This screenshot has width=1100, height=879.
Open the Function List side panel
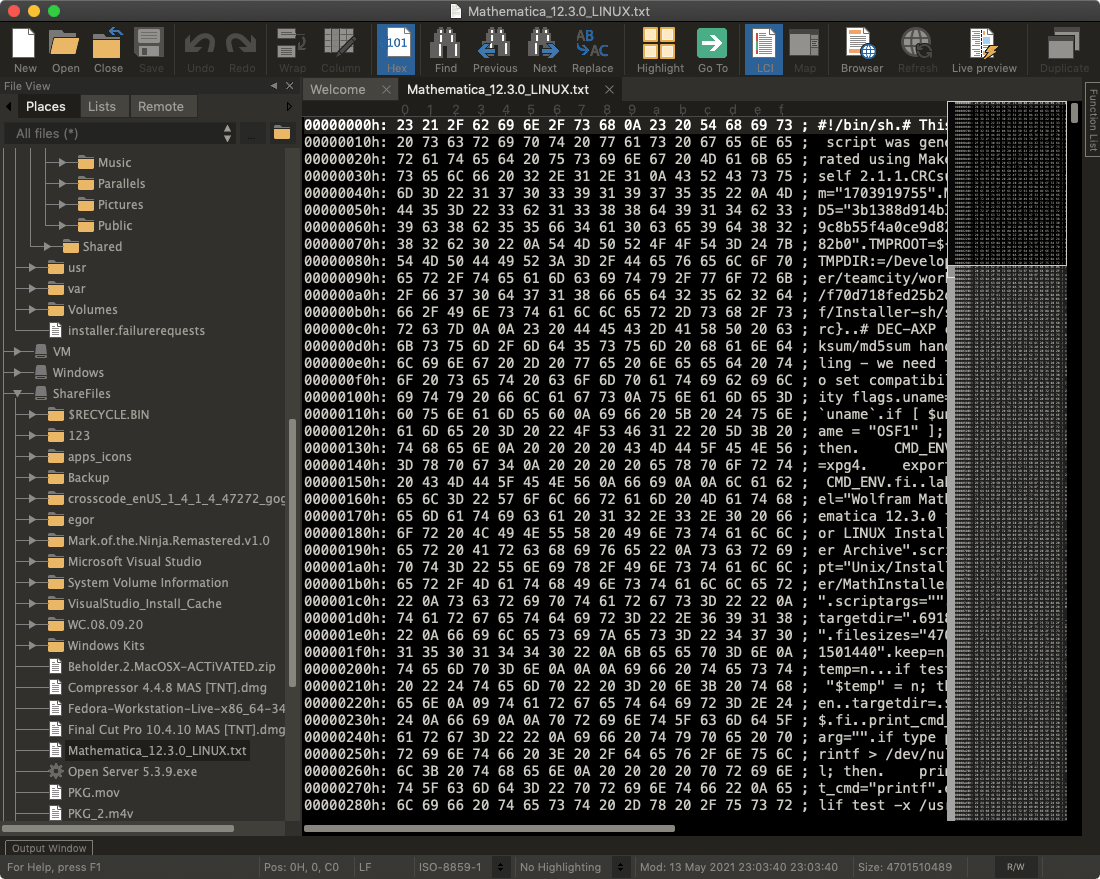[1092, 120]
